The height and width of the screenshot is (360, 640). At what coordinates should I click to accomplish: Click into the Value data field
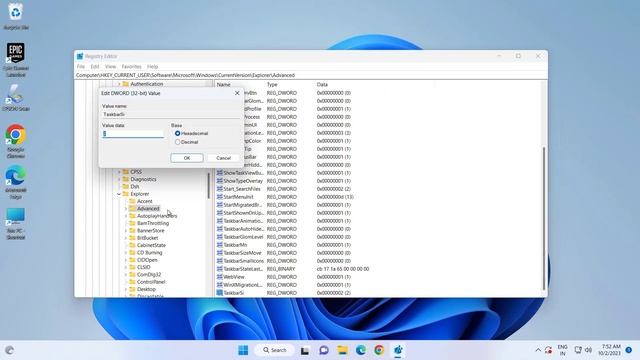pos(133,133)
